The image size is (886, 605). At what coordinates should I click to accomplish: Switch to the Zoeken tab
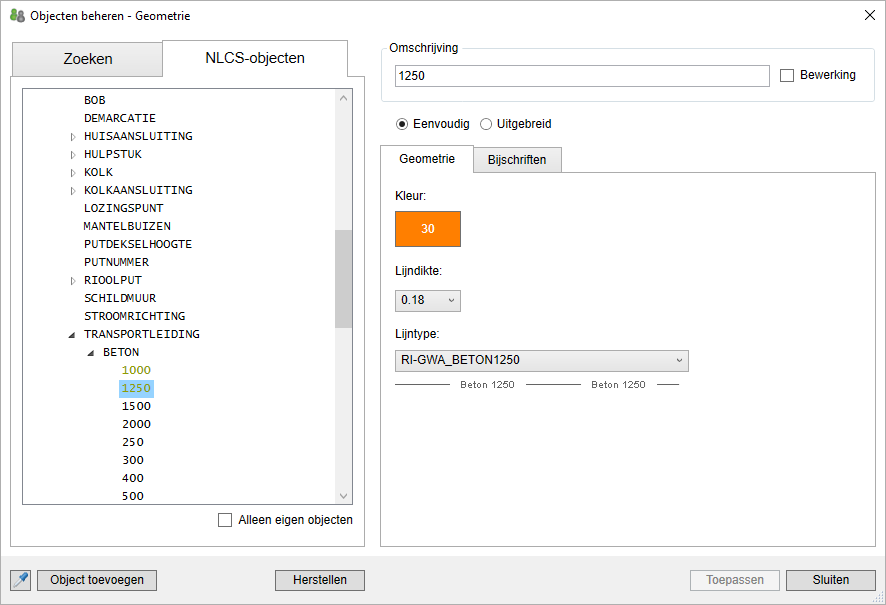point(87,59)
